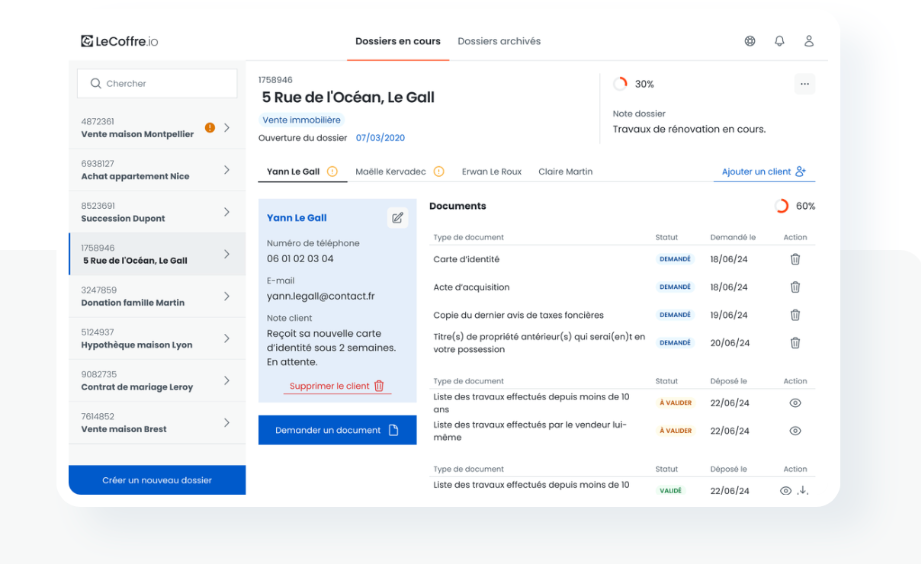The width and height of the screenshot is (921, 564).
Task: View the Validé travaux document
Action: pyautogui.click(x=785, y=491)
